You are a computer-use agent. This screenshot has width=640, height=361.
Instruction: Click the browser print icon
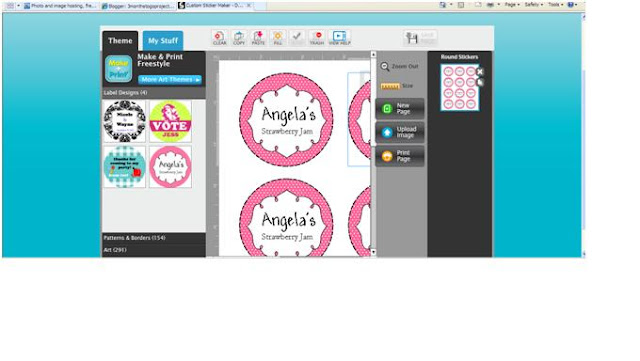pos(490,4)
